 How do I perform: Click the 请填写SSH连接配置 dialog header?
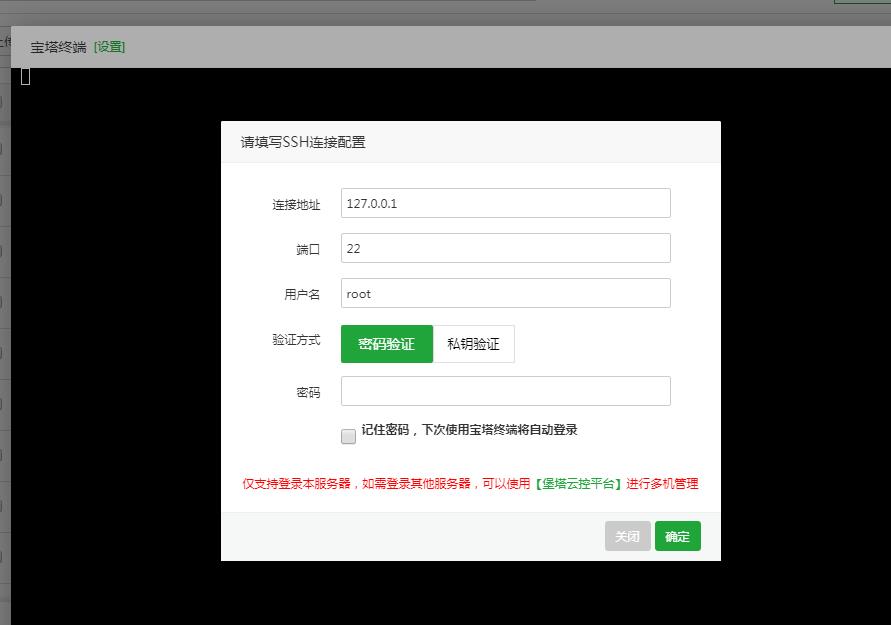pos(303,142)
